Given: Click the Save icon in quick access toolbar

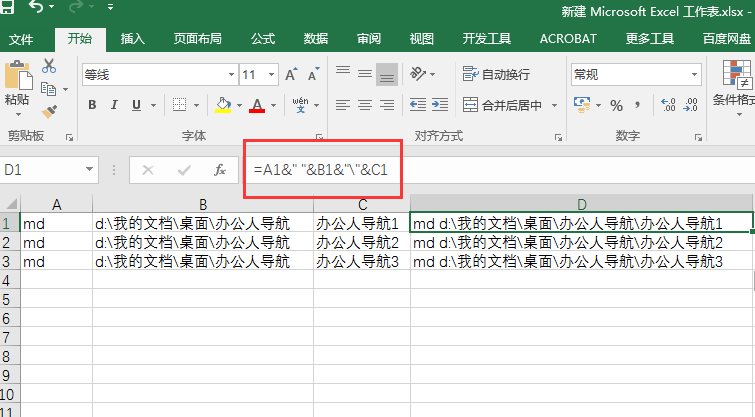Looking at the screenshot, I should click(x=7, y=7).
